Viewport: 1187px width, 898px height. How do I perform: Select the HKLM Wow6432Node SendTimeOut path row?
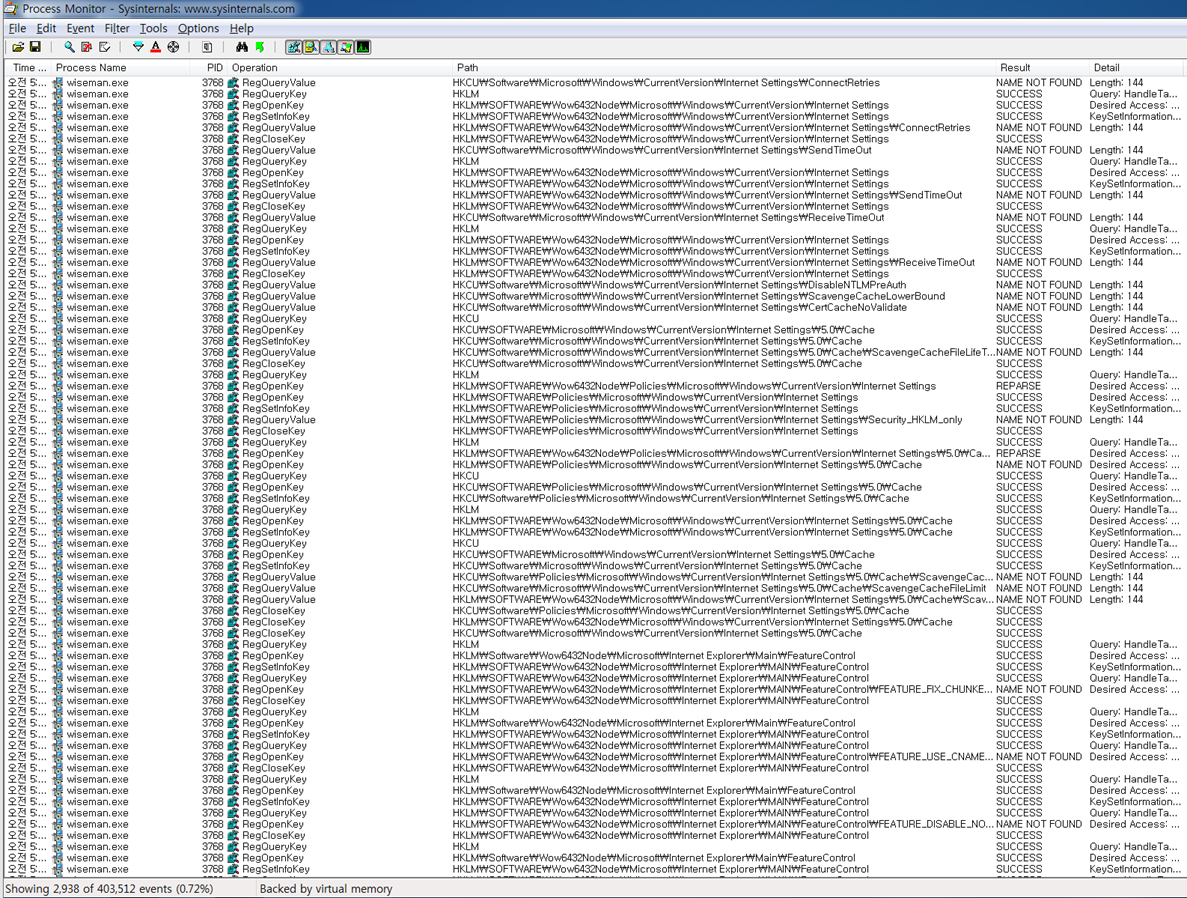click(707, 195)
